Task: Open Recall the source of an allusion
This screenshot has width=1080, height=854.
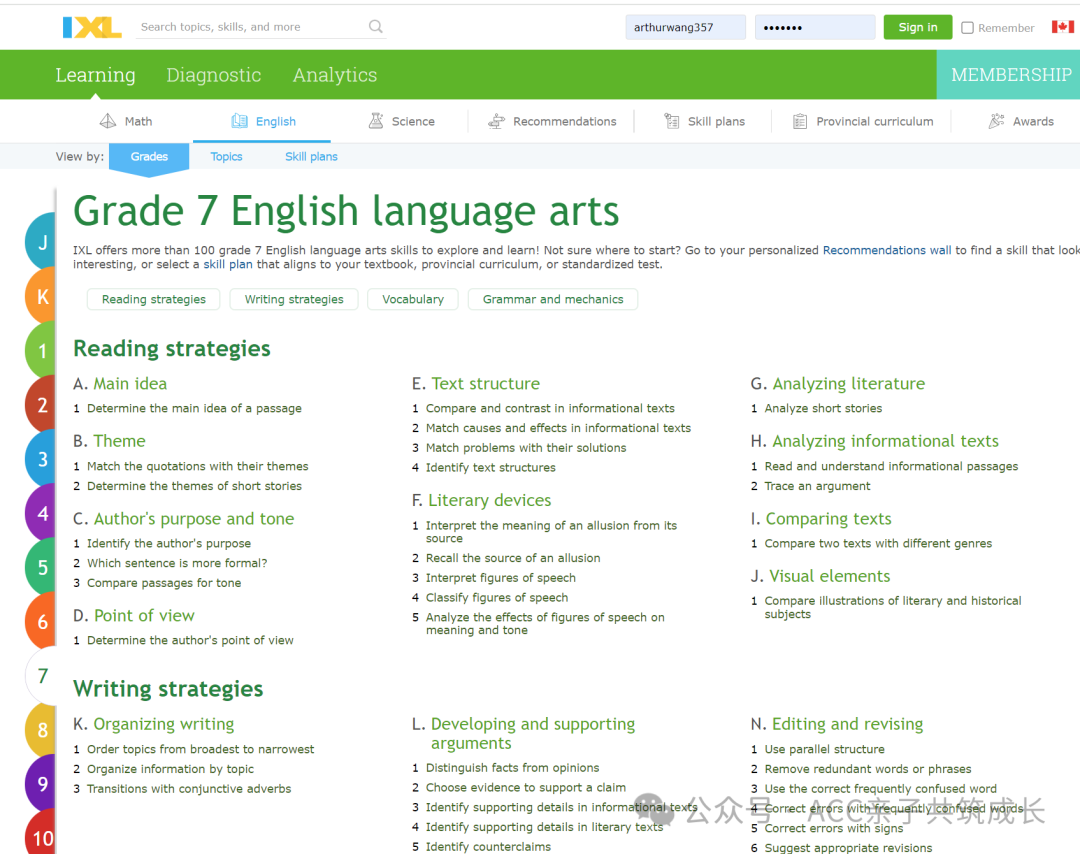Action: pos(513,558)
